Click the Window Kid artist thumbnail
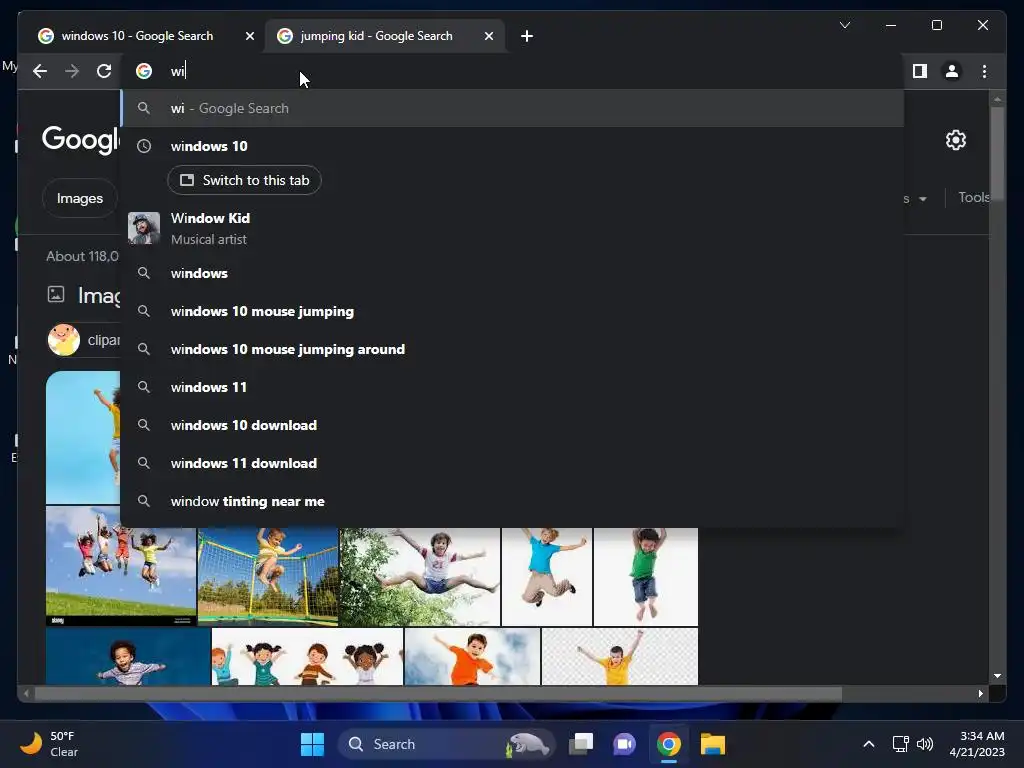The image size is (1024, 768). coord(144,228)
